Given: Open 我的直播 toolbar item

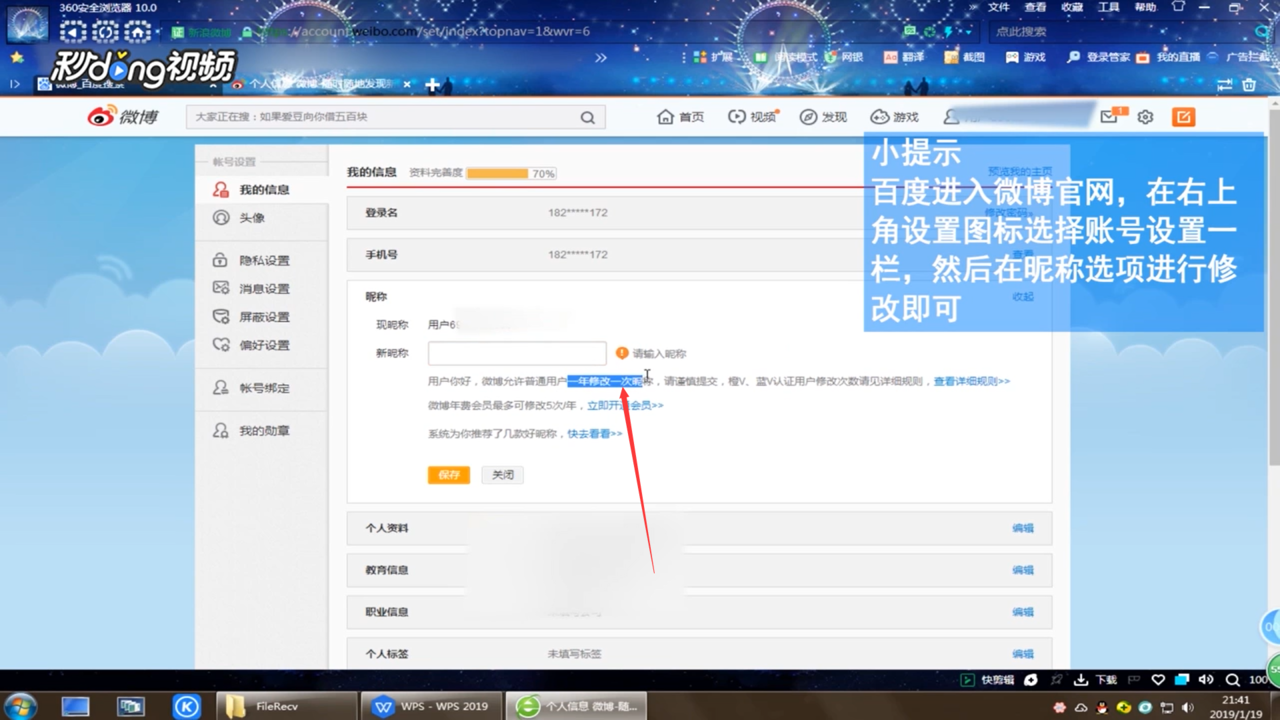Looking at the screenshot, I should (x=1168, y=57).
